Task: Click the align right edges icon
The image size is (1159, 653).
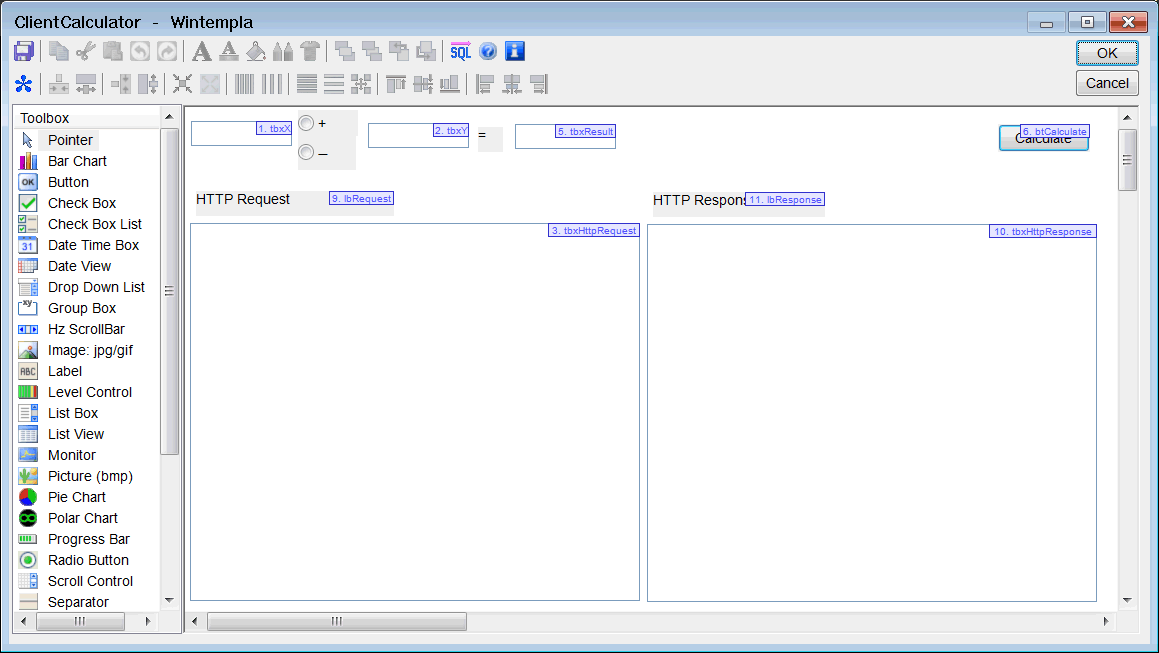Action: click(540, 84)
